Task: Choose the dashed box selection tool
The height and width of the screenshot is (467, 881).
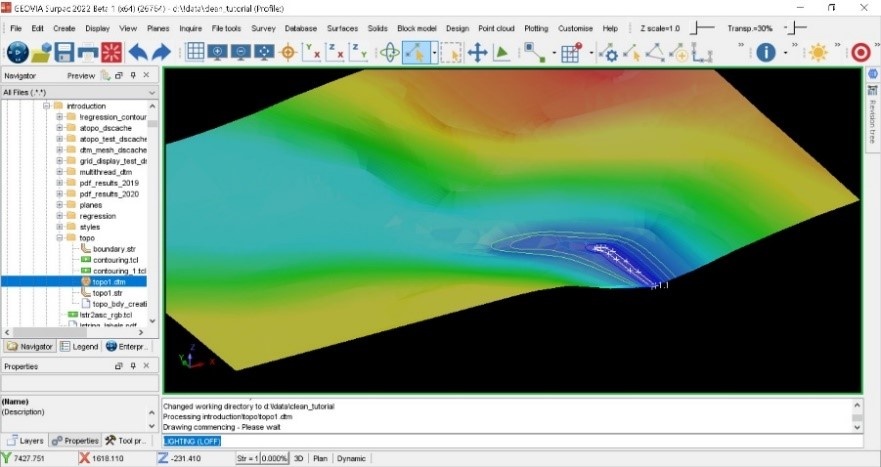Action: click(x=451, y=52)
